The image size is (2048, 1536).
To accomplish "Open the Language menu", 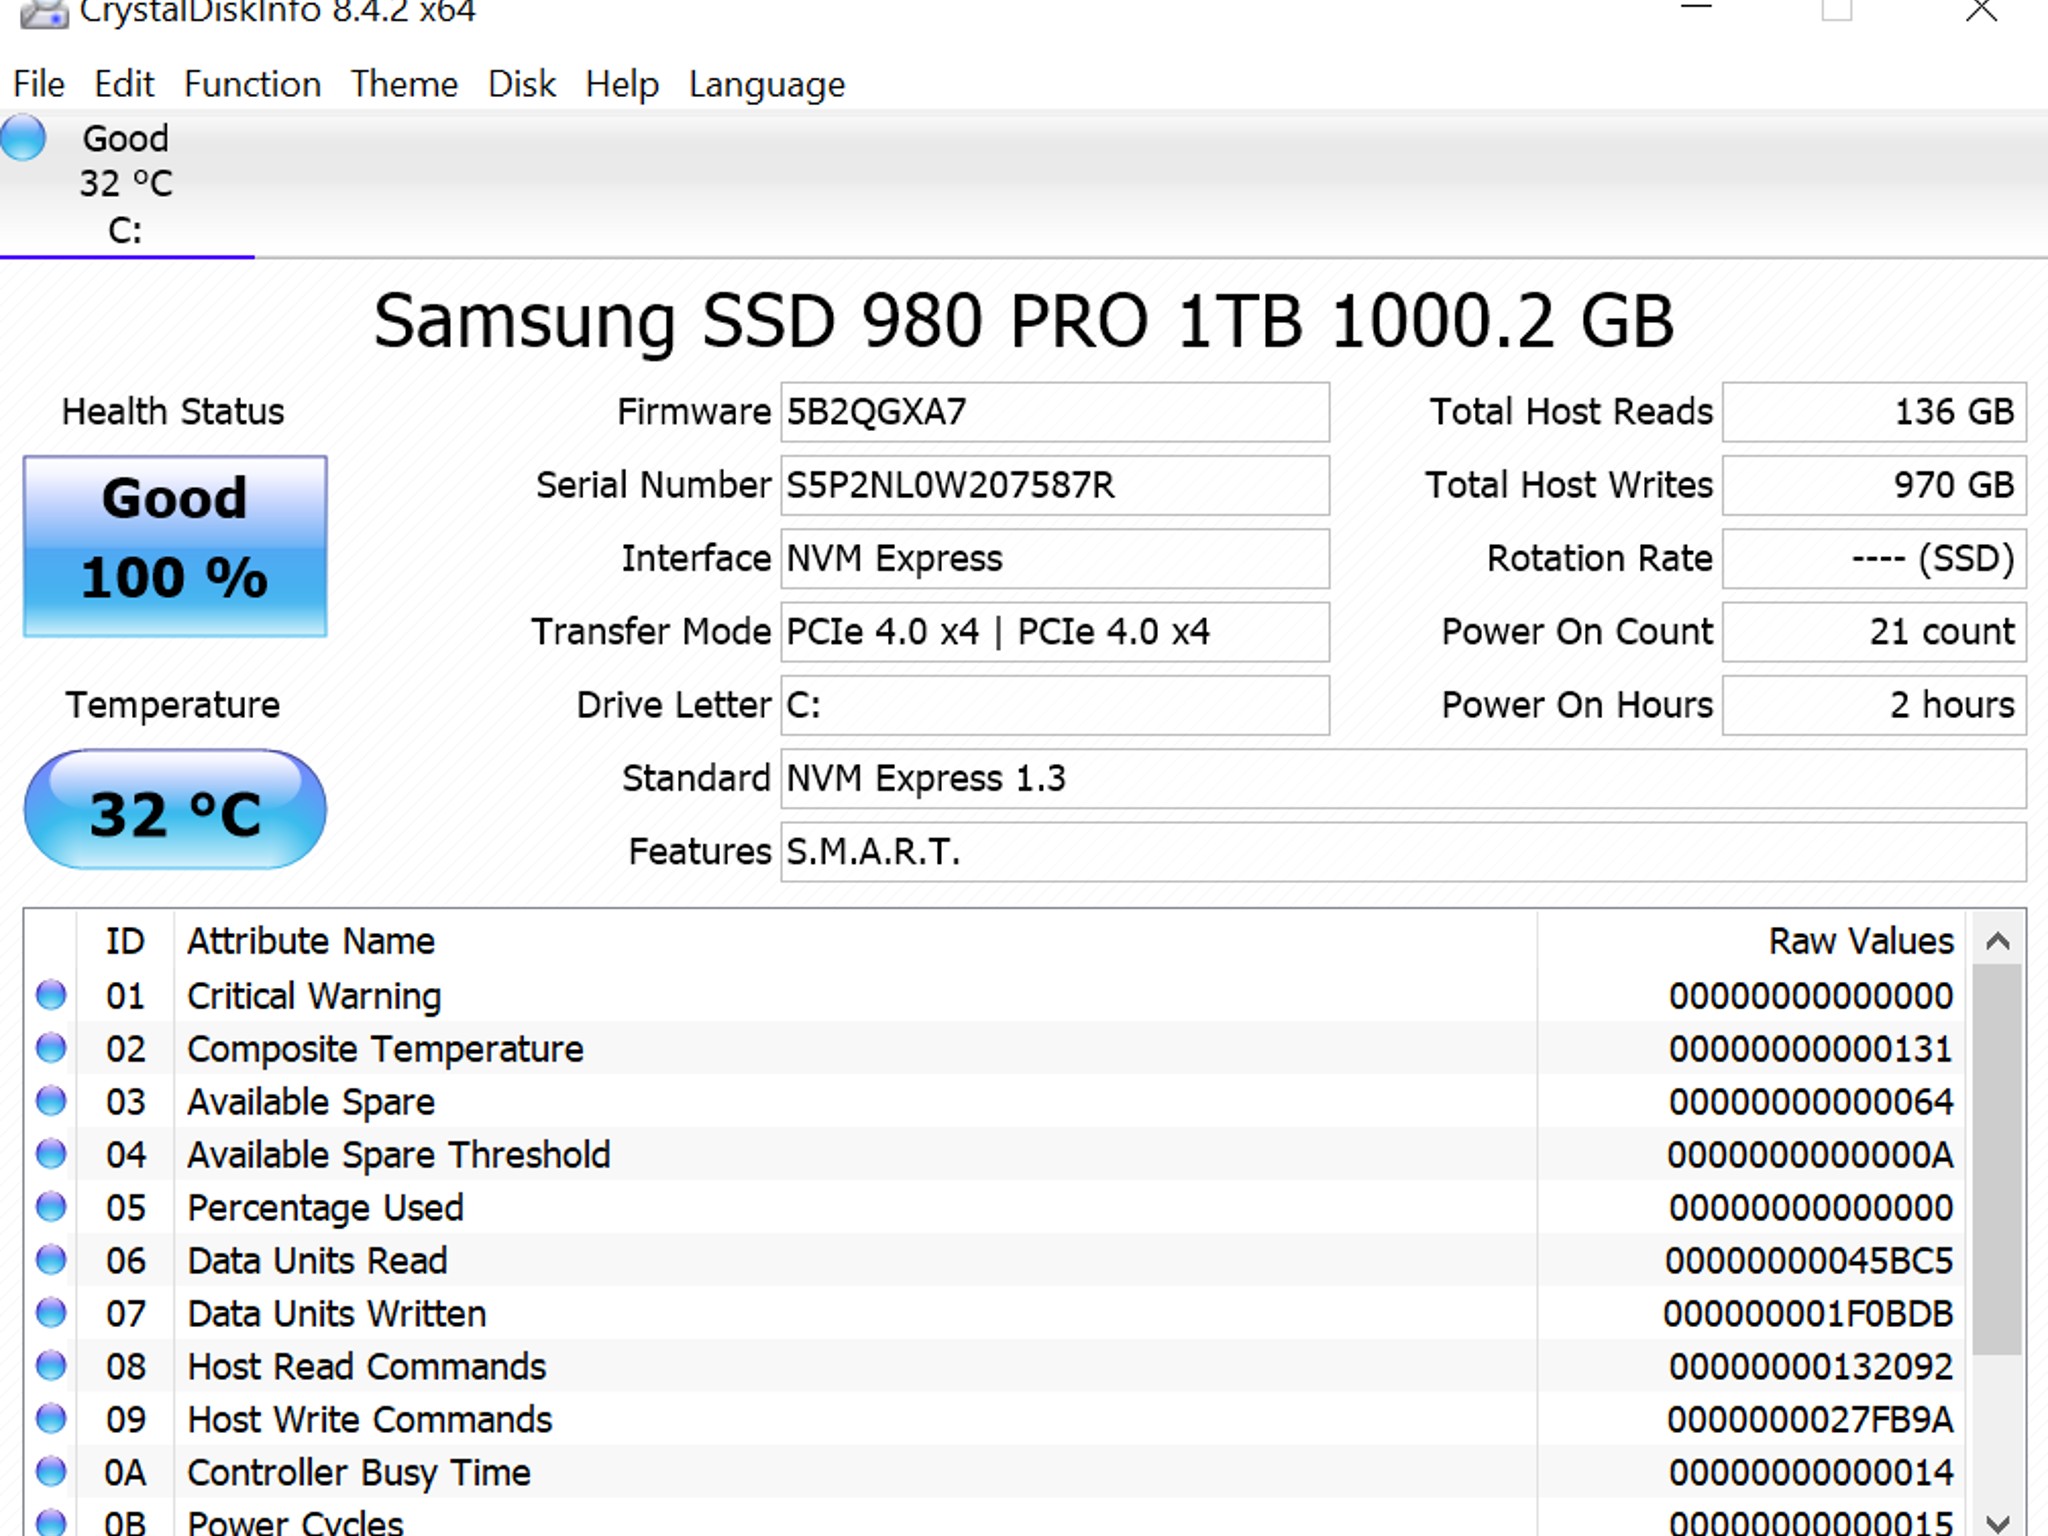I will [766, 84].
